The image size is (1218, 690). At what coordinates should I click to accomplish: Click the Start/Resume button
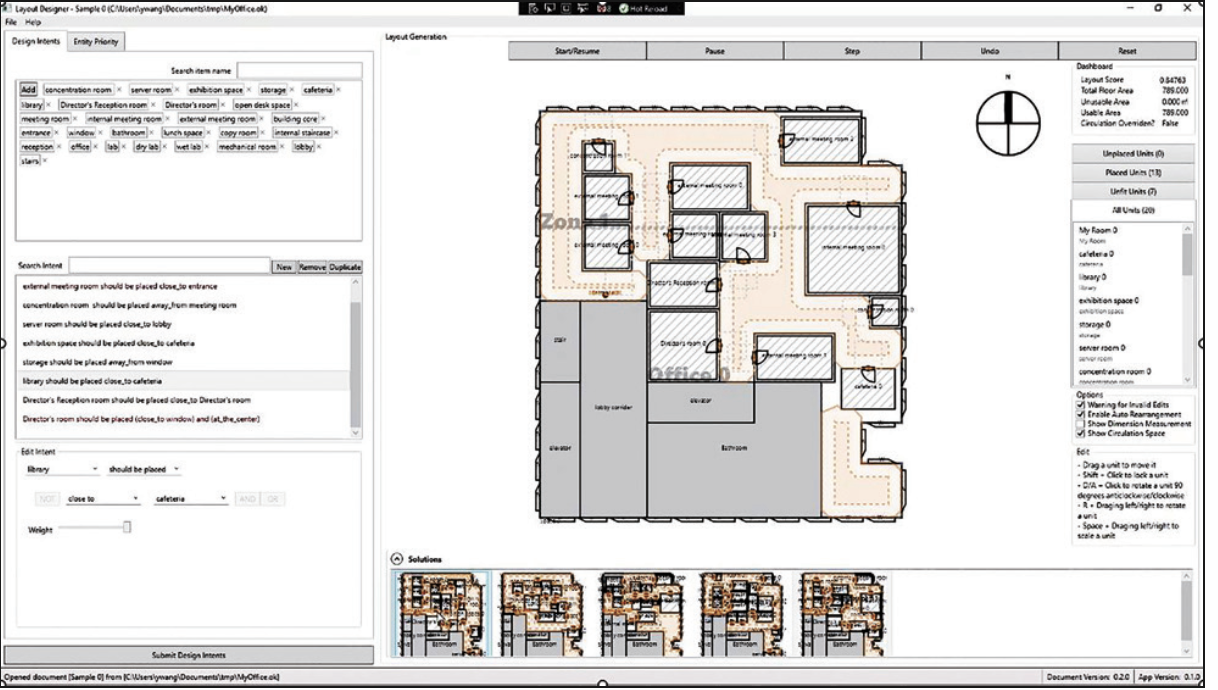coord(577,51)
